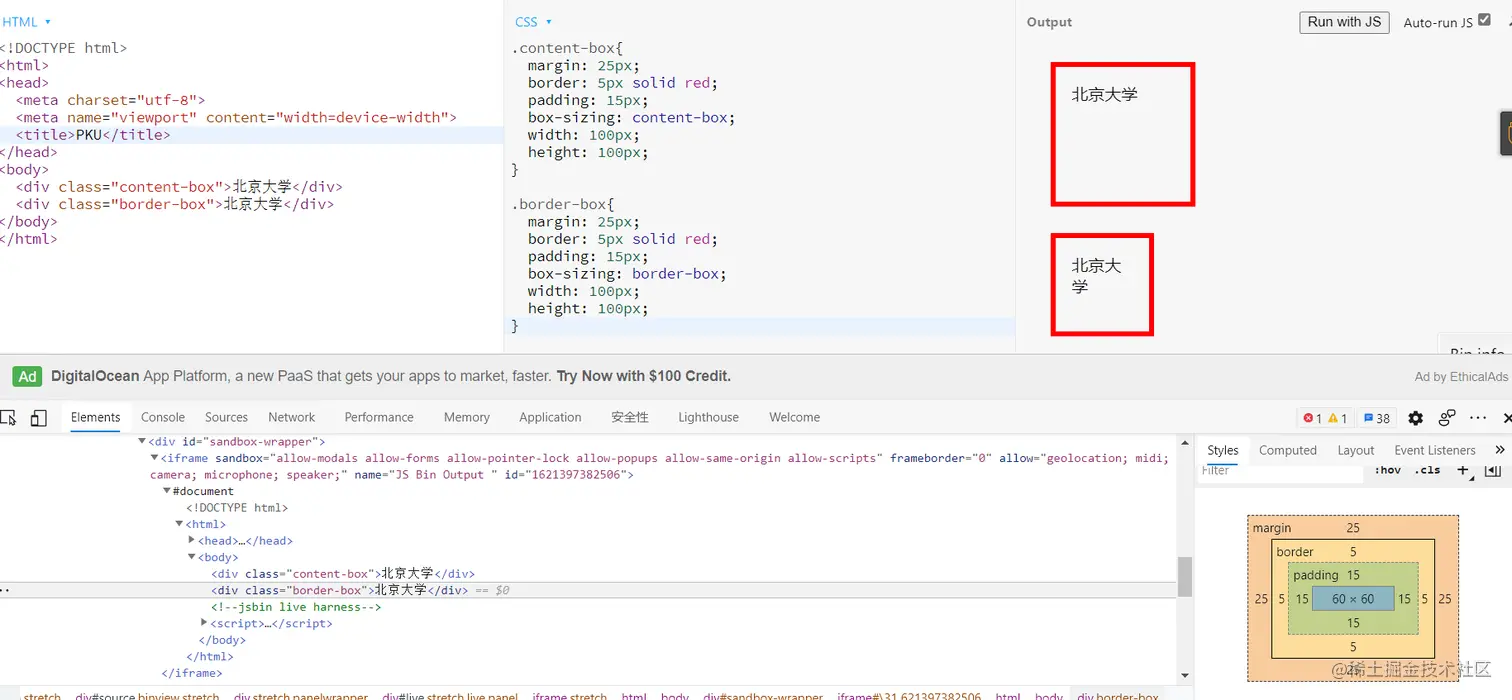Open the Application tab

550,417
